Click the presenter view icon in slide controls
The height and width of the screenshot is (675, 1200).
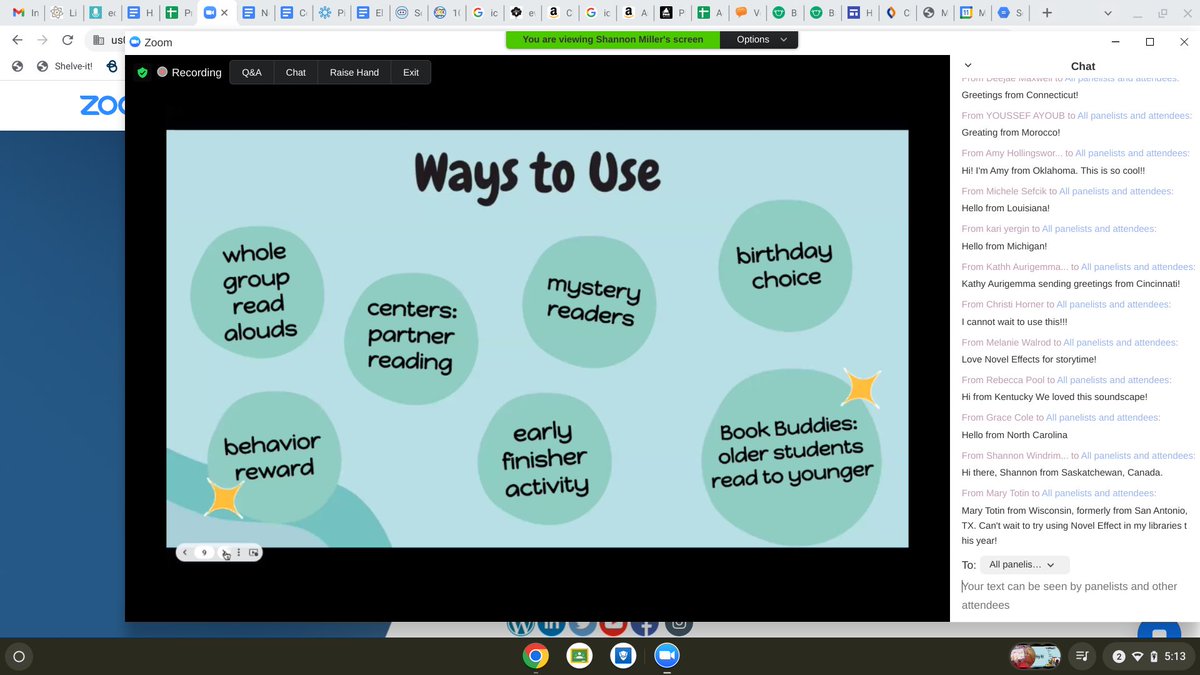(x=253, y=552)
